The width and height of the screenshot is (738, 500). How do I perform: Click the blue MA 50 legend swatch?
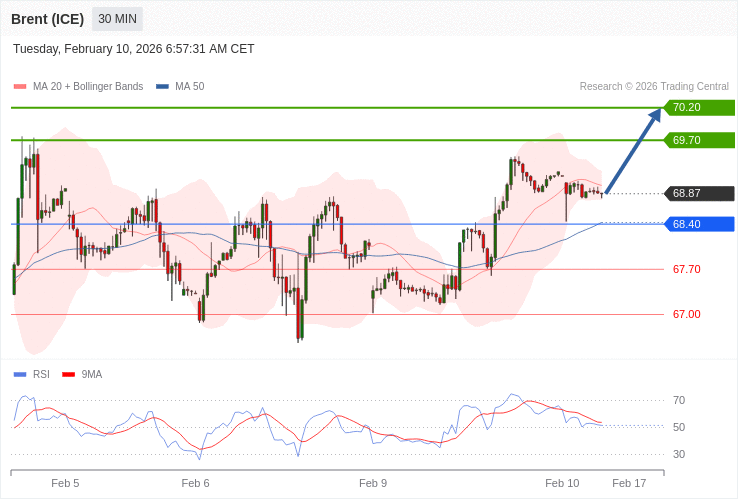162,87
